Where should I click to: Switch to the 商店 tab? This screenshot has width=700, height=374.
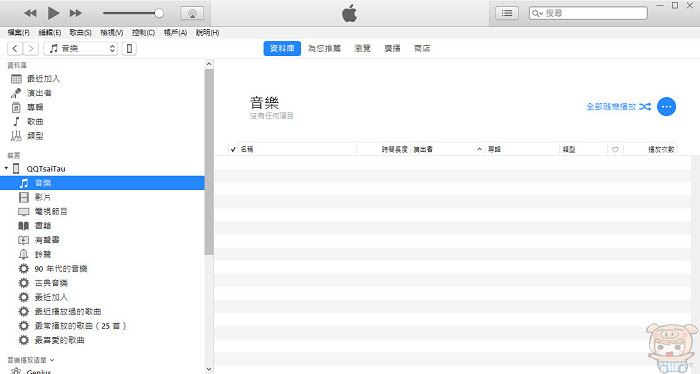pos(422,48)
